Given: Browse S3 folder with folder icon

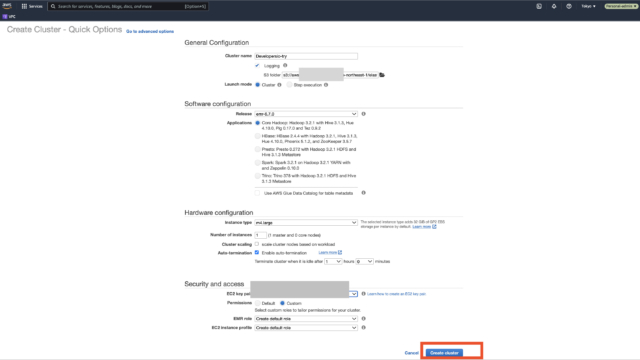Looking at the screenshot, I should tap(382, 75).
